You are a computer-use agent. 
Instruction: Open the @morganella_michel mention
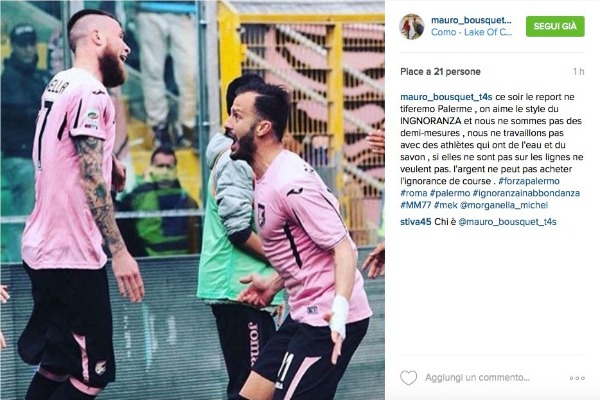pyautogui.click(x=504, y=205)
